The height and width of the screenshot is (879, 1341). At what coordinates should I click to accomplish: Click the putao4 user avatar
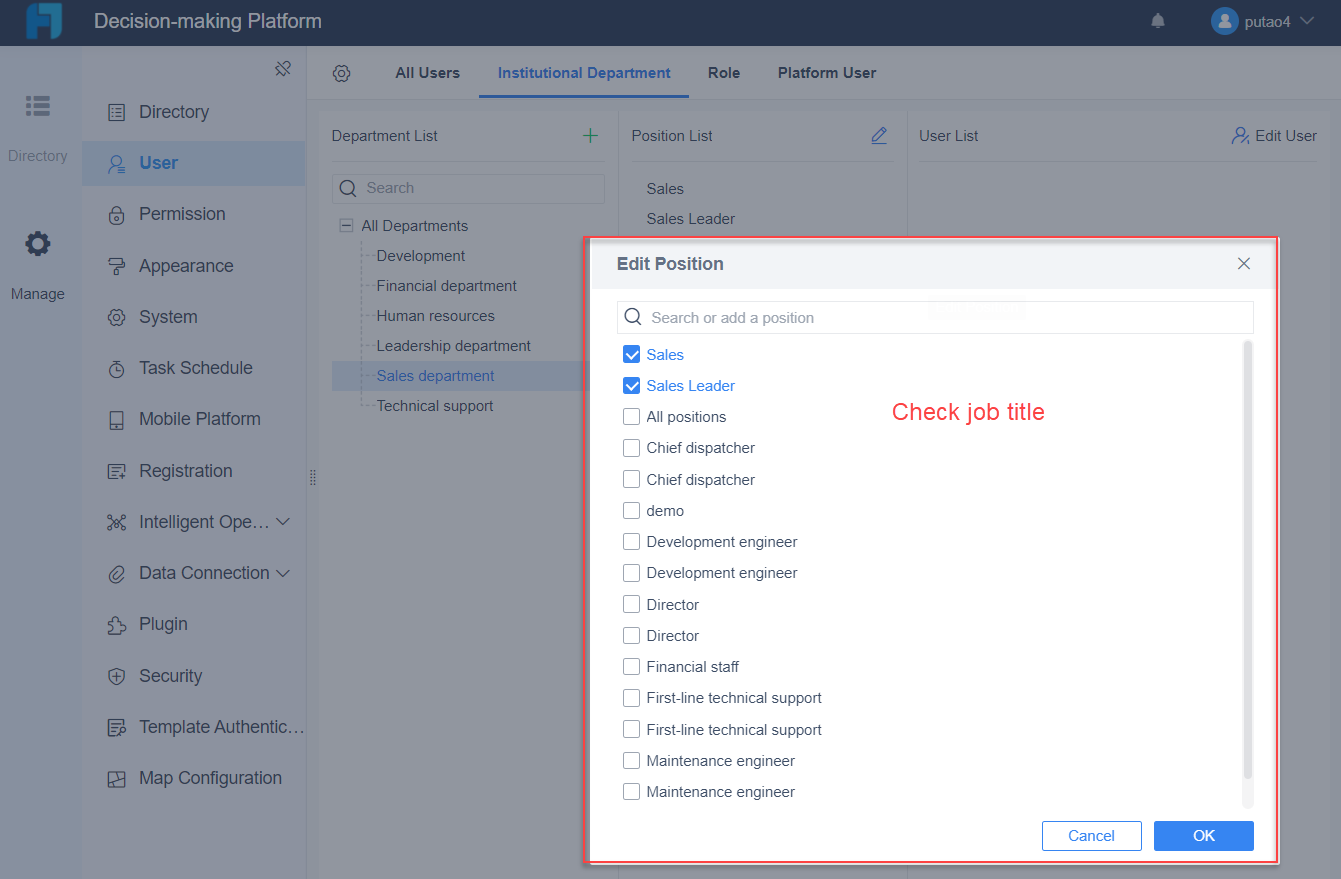[1225, 21]
